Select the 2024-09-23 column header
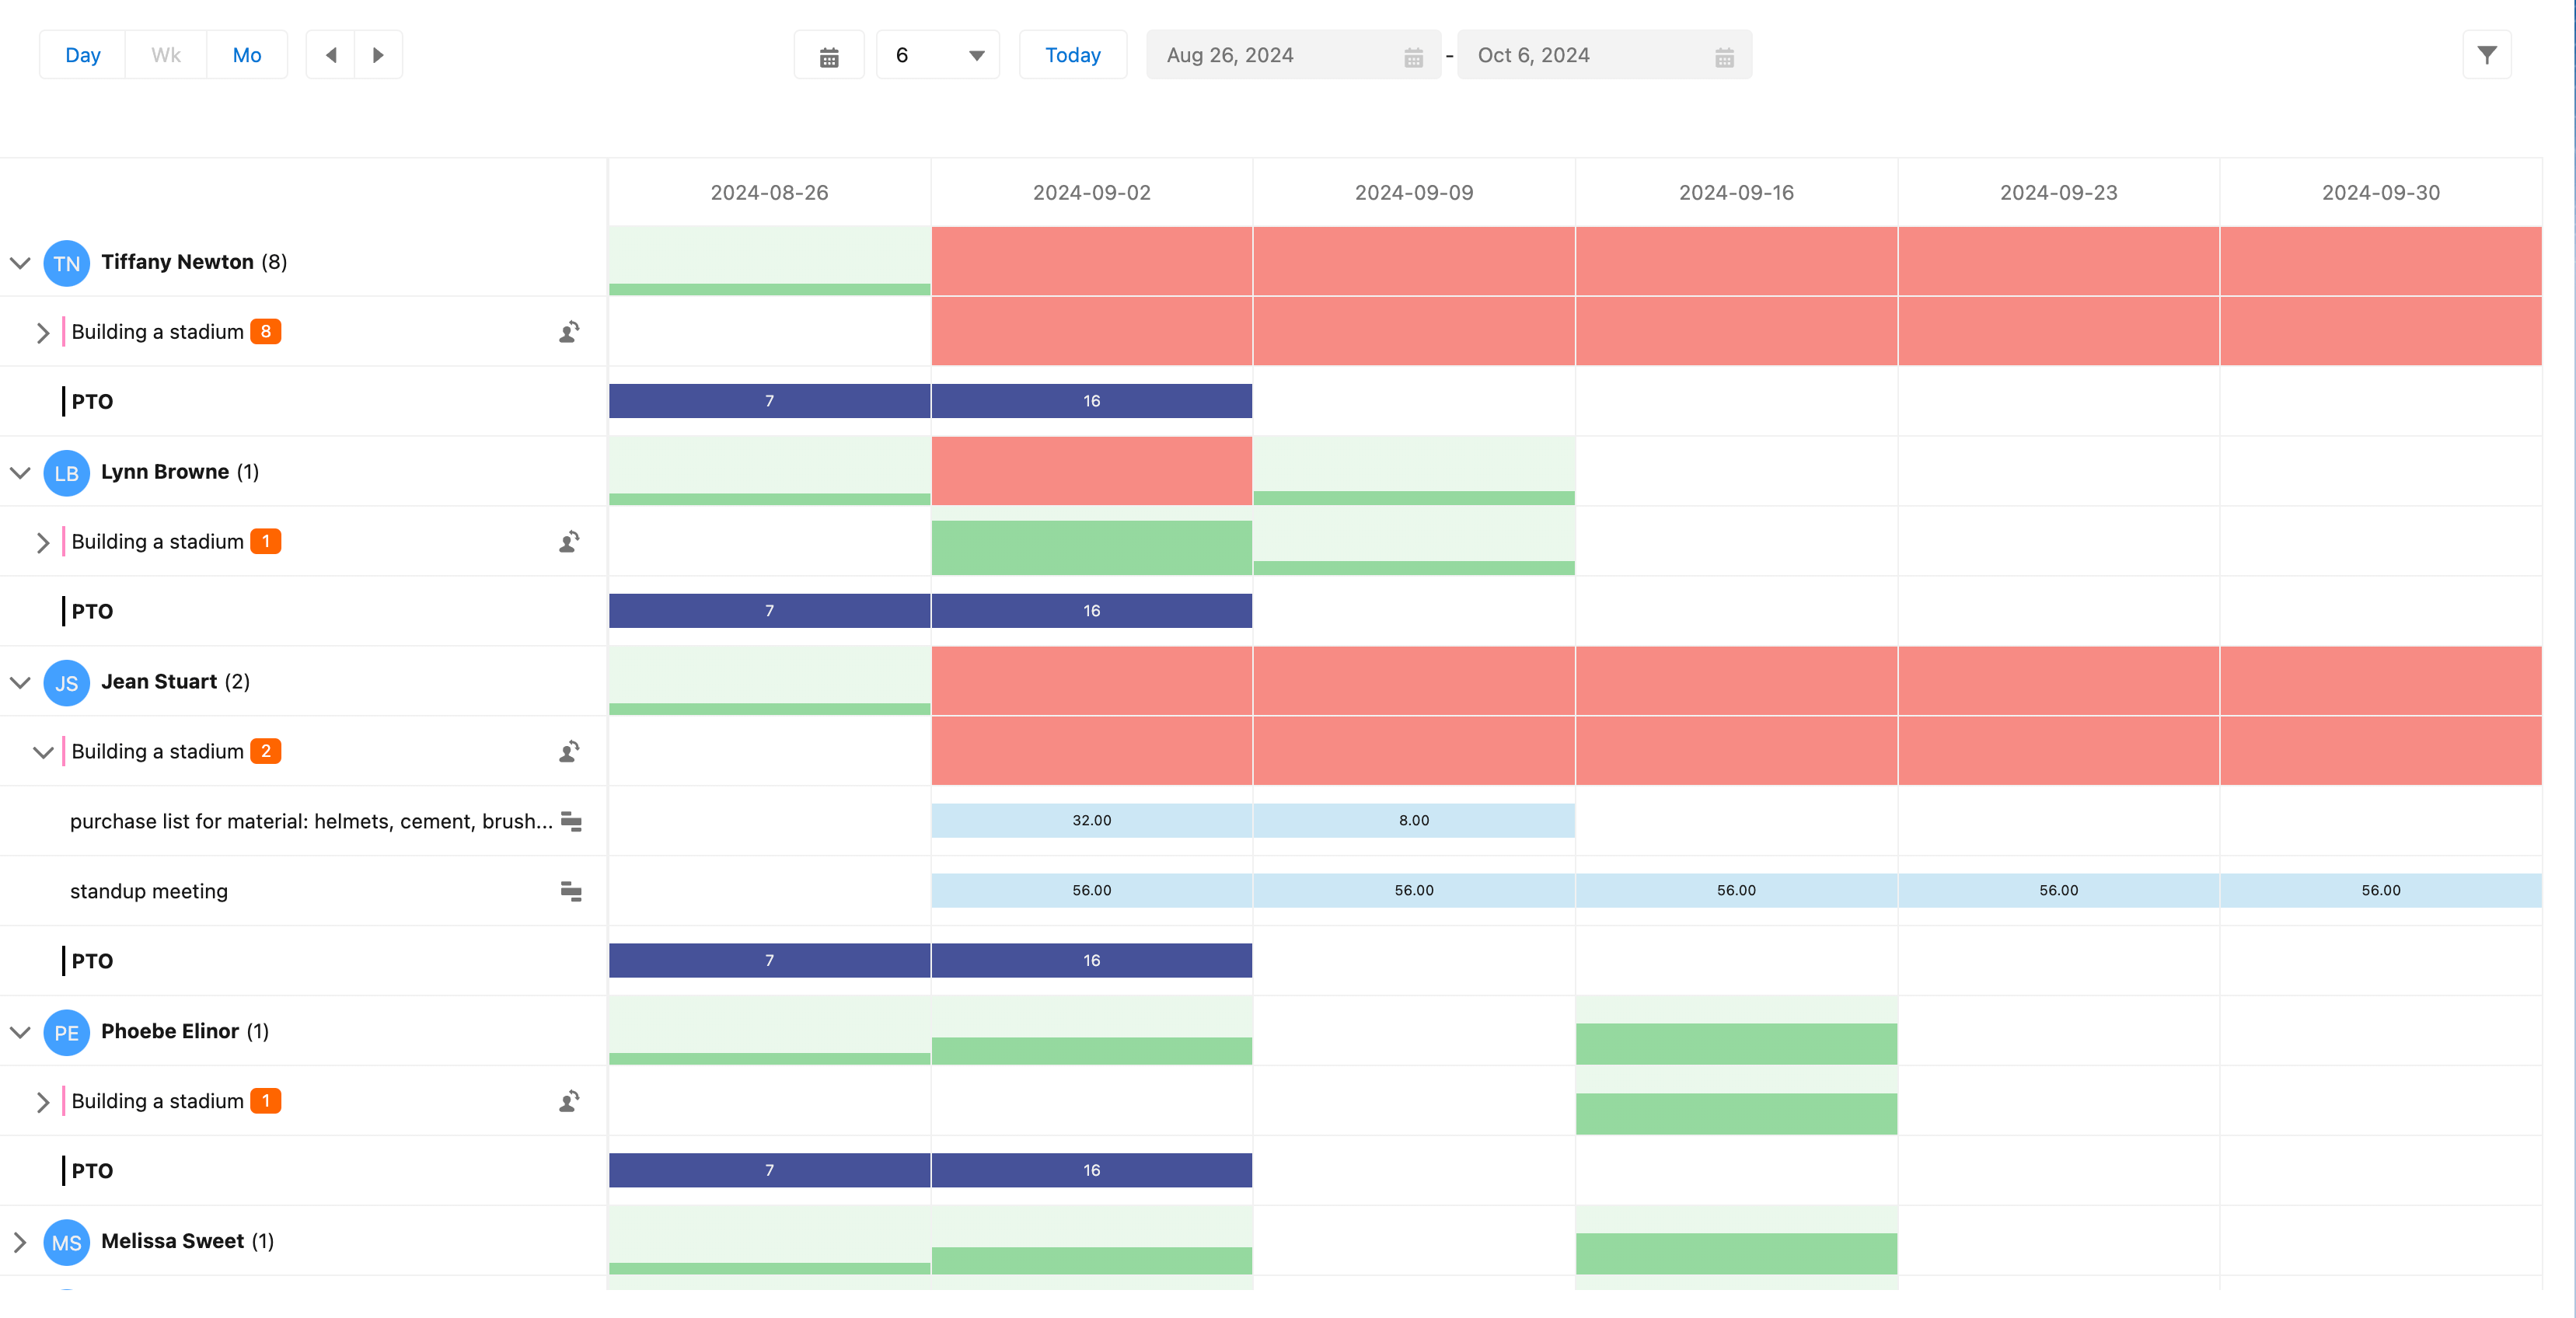 click(2059, 193)
